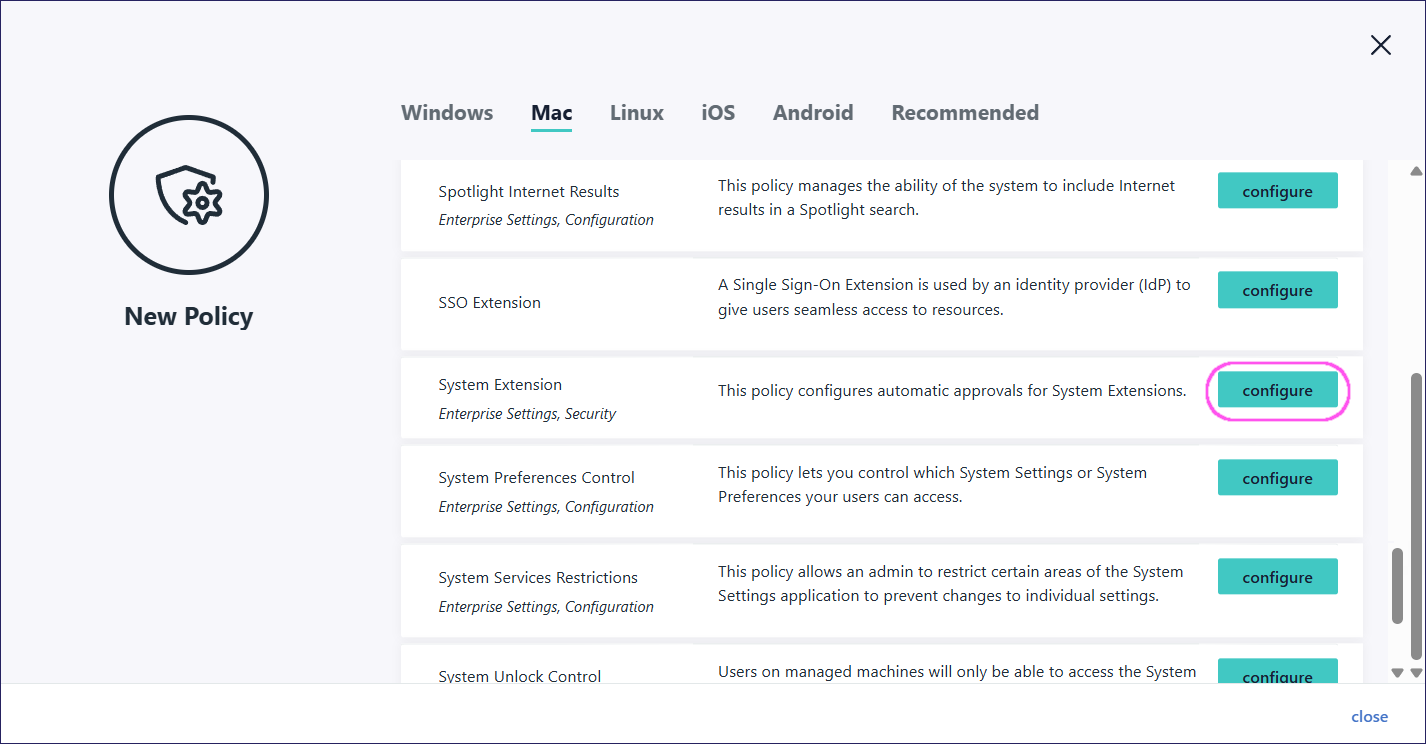Click the scrollbar down arrow
The height and width of the screenshot is (744, 1426).
tap(1415, 673)
